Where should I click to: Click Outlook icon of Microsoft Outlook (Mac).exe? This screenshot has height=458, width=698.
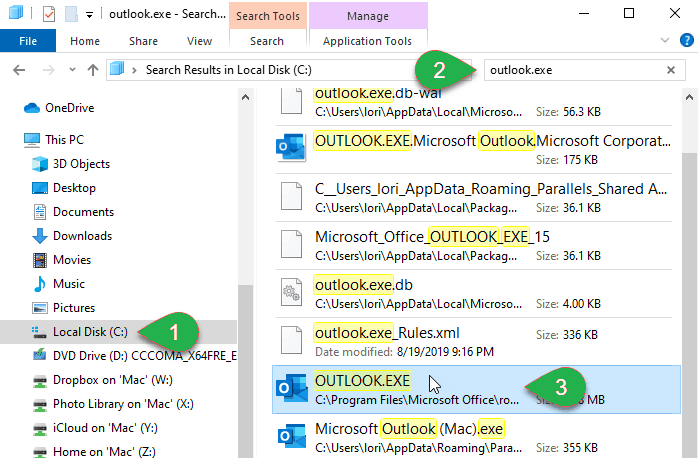292,435
